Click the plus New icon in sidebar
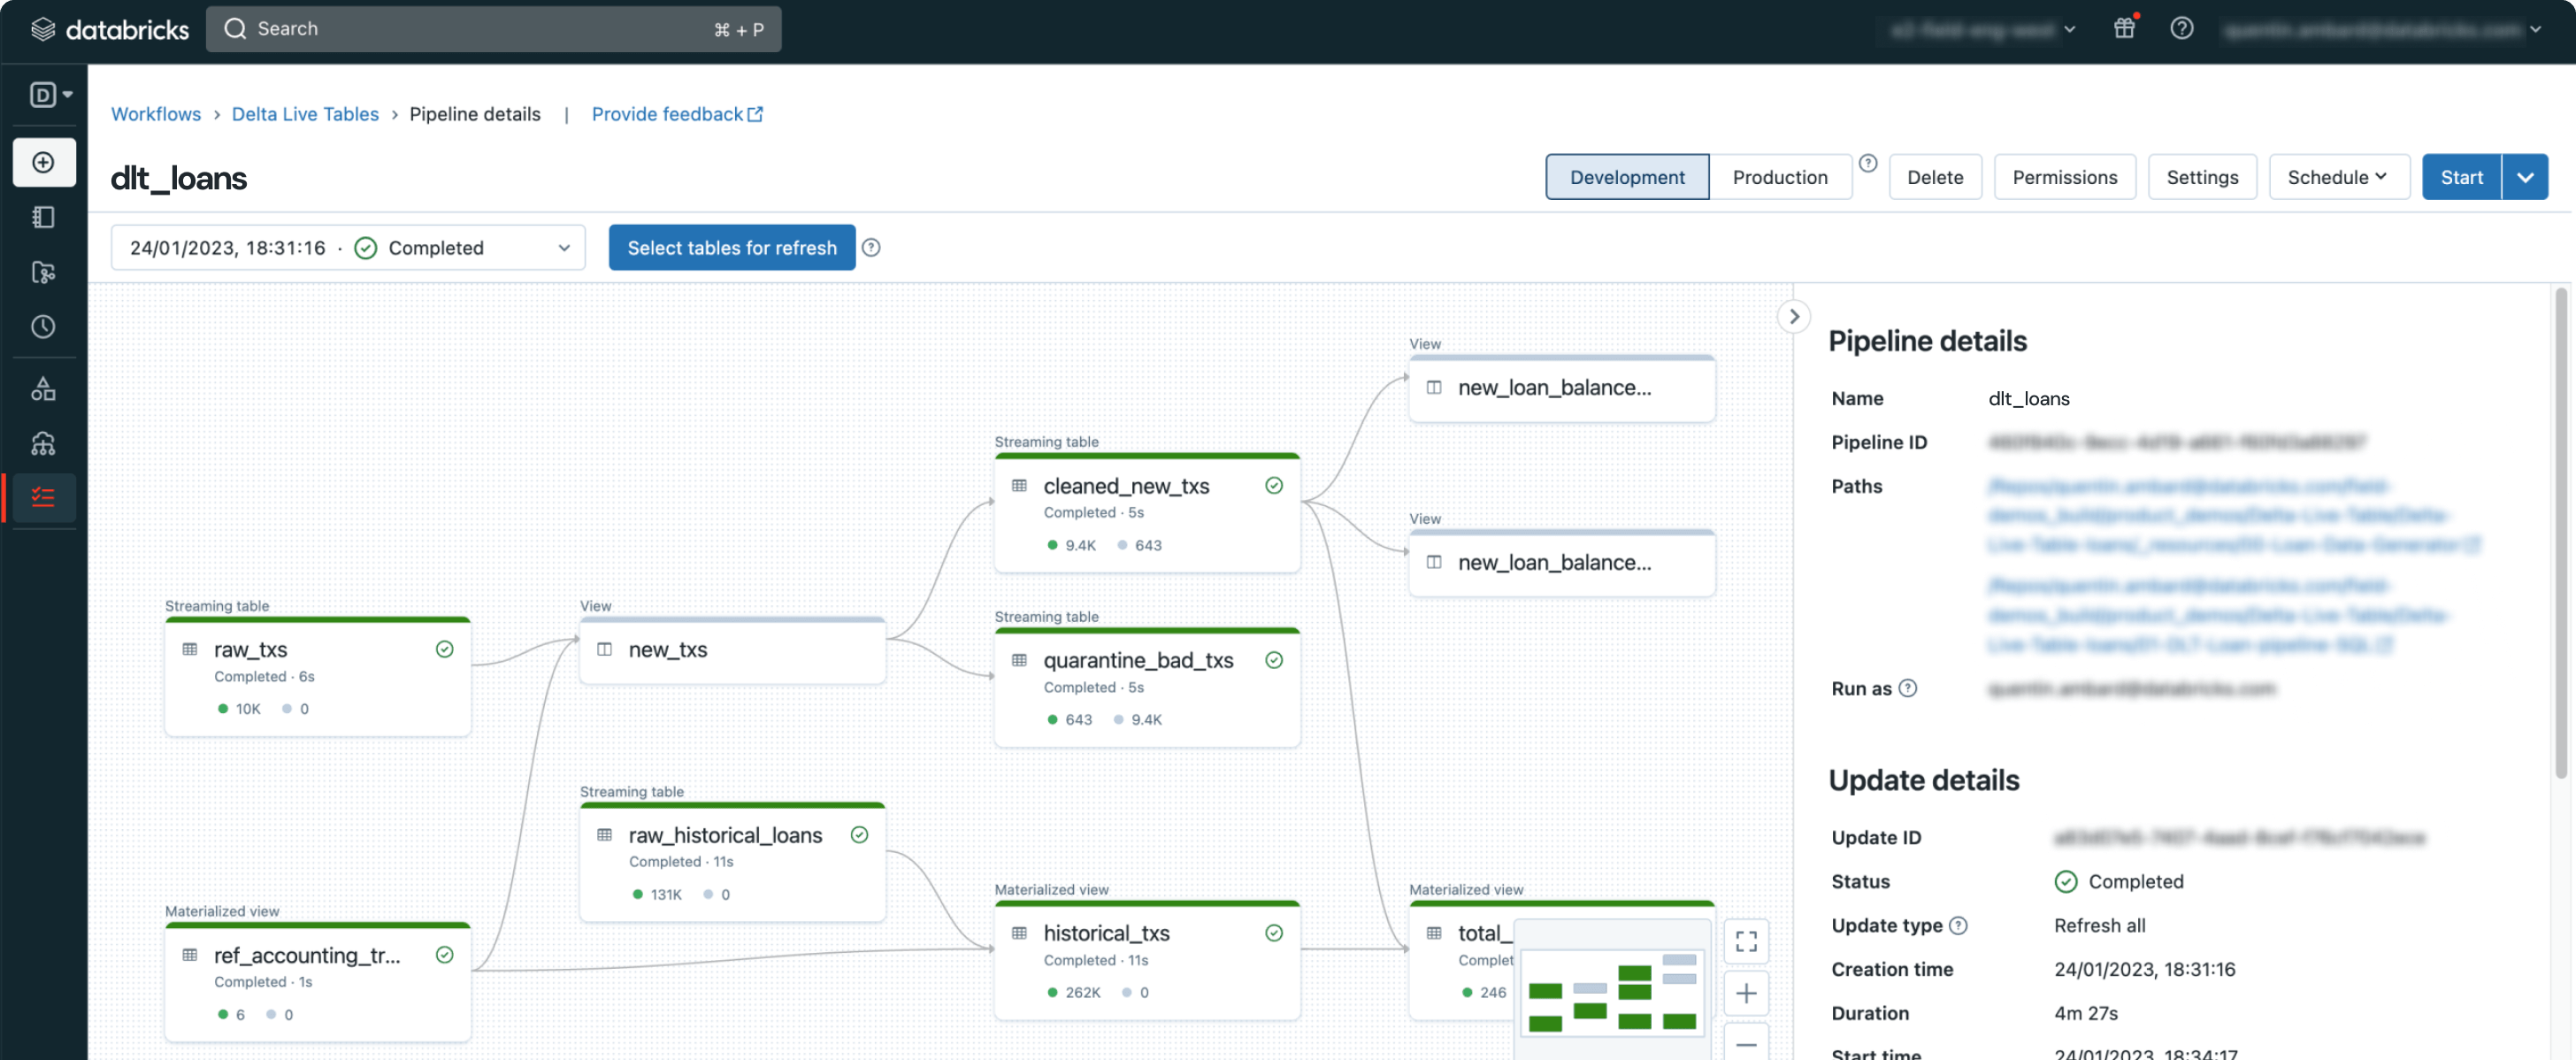Viewport: 2576px width, 1060px height. (x=43, y=162)
